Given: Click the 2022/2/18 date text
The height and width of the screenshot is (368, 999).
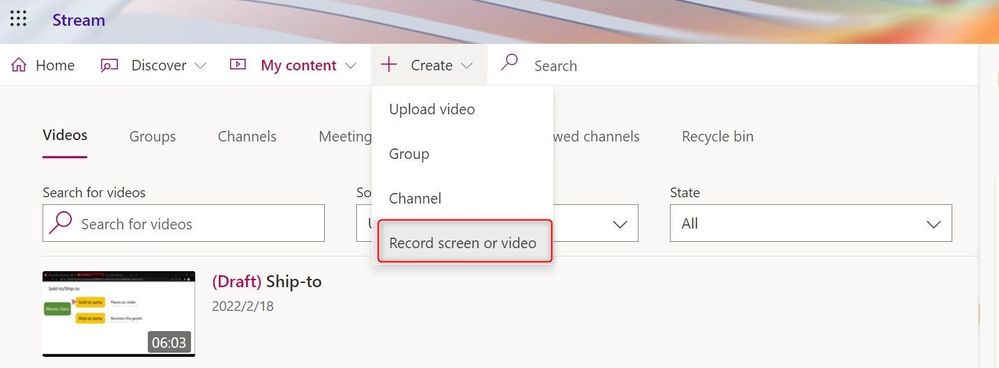Looking at the screenshot, I should tap(242, 306).
